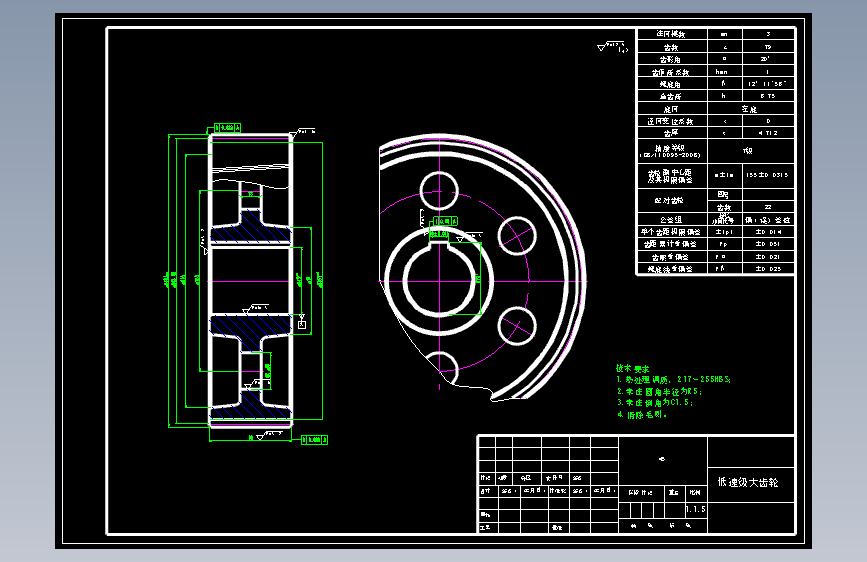Select the requirement line mentioning R5
This screenshot has height=562, width=867.
tap(659, 391)
